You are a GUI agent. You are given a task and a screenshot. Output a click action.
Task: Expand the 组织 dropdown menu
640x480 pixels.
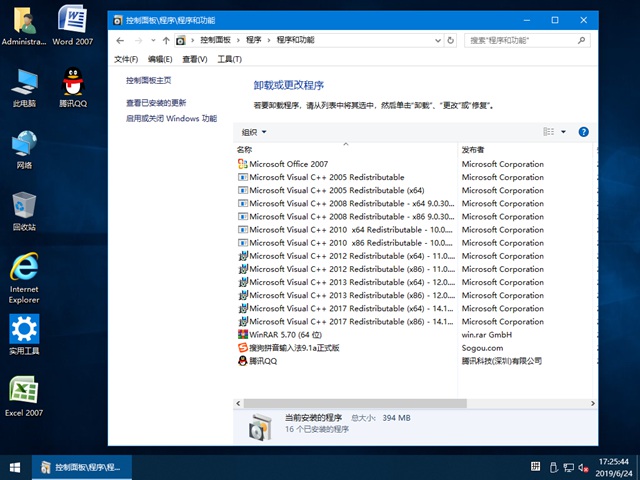click(x=254, y=132)
